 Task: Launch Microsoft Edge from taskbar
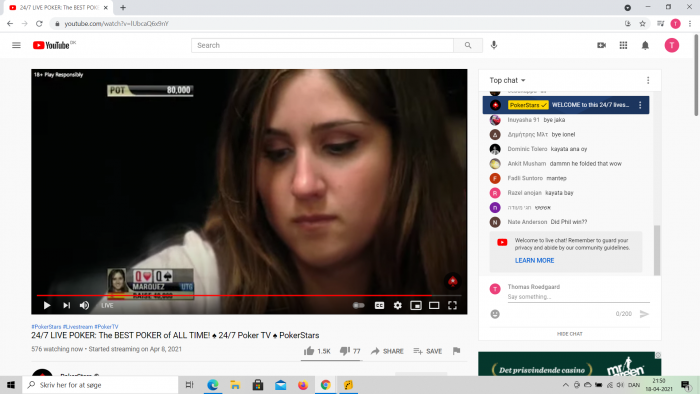212,385
